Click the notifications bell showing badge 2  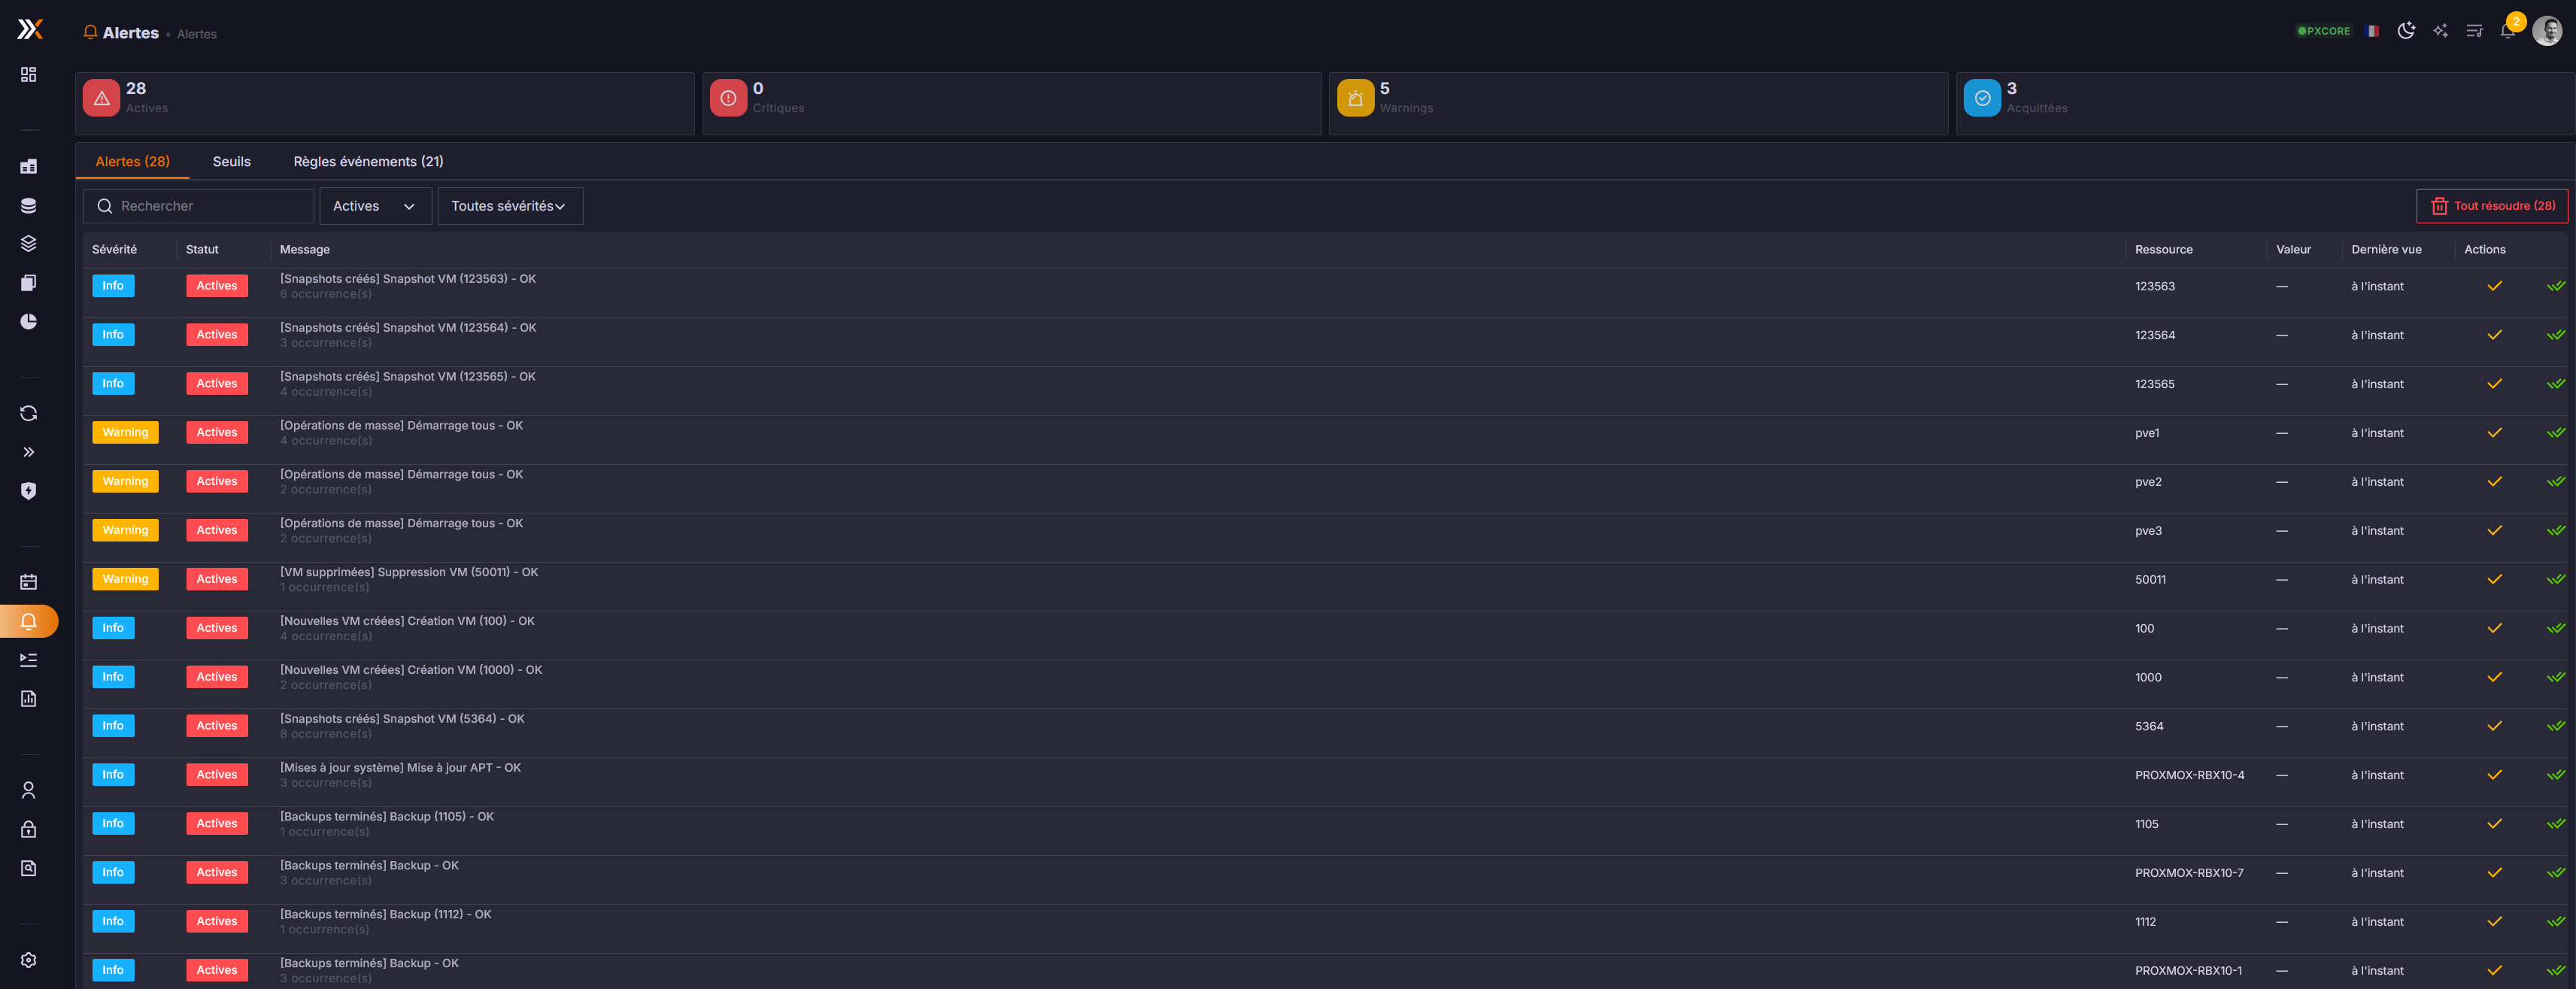(2507, 32)
